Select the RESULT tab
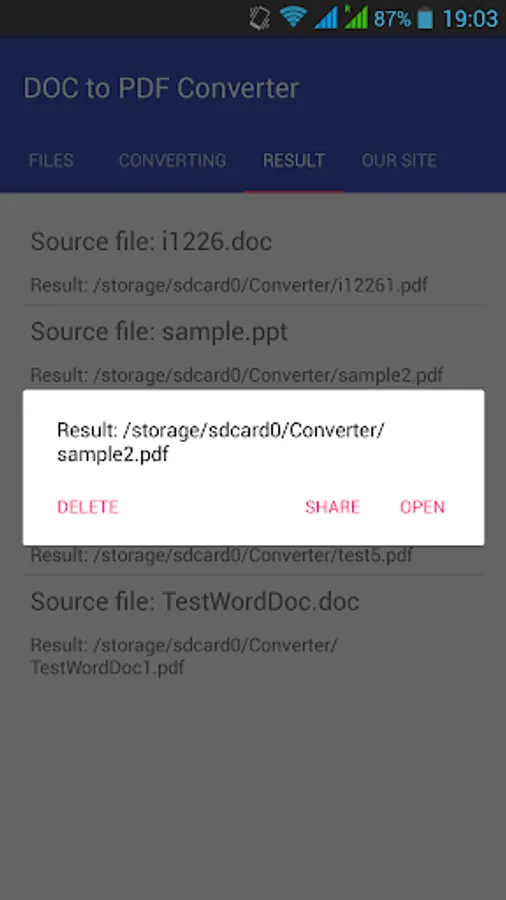The height and width of the screenshot is (900, 506). (294, 160)
